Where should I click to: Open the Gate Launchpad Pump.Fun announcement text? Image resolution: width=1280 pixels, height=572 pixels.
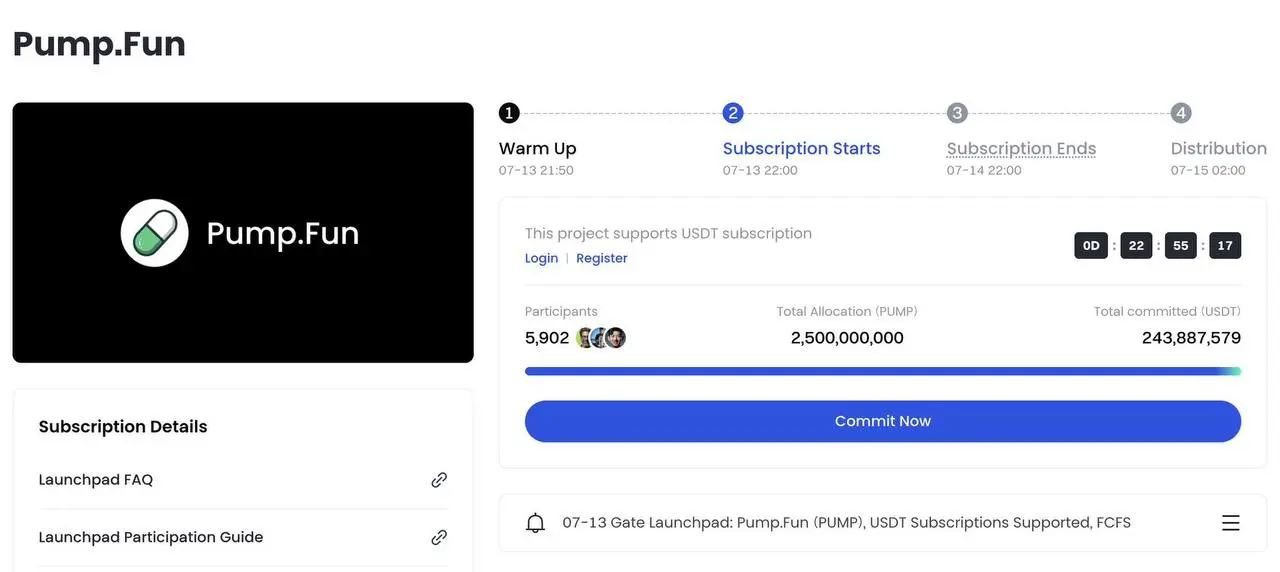846,523
